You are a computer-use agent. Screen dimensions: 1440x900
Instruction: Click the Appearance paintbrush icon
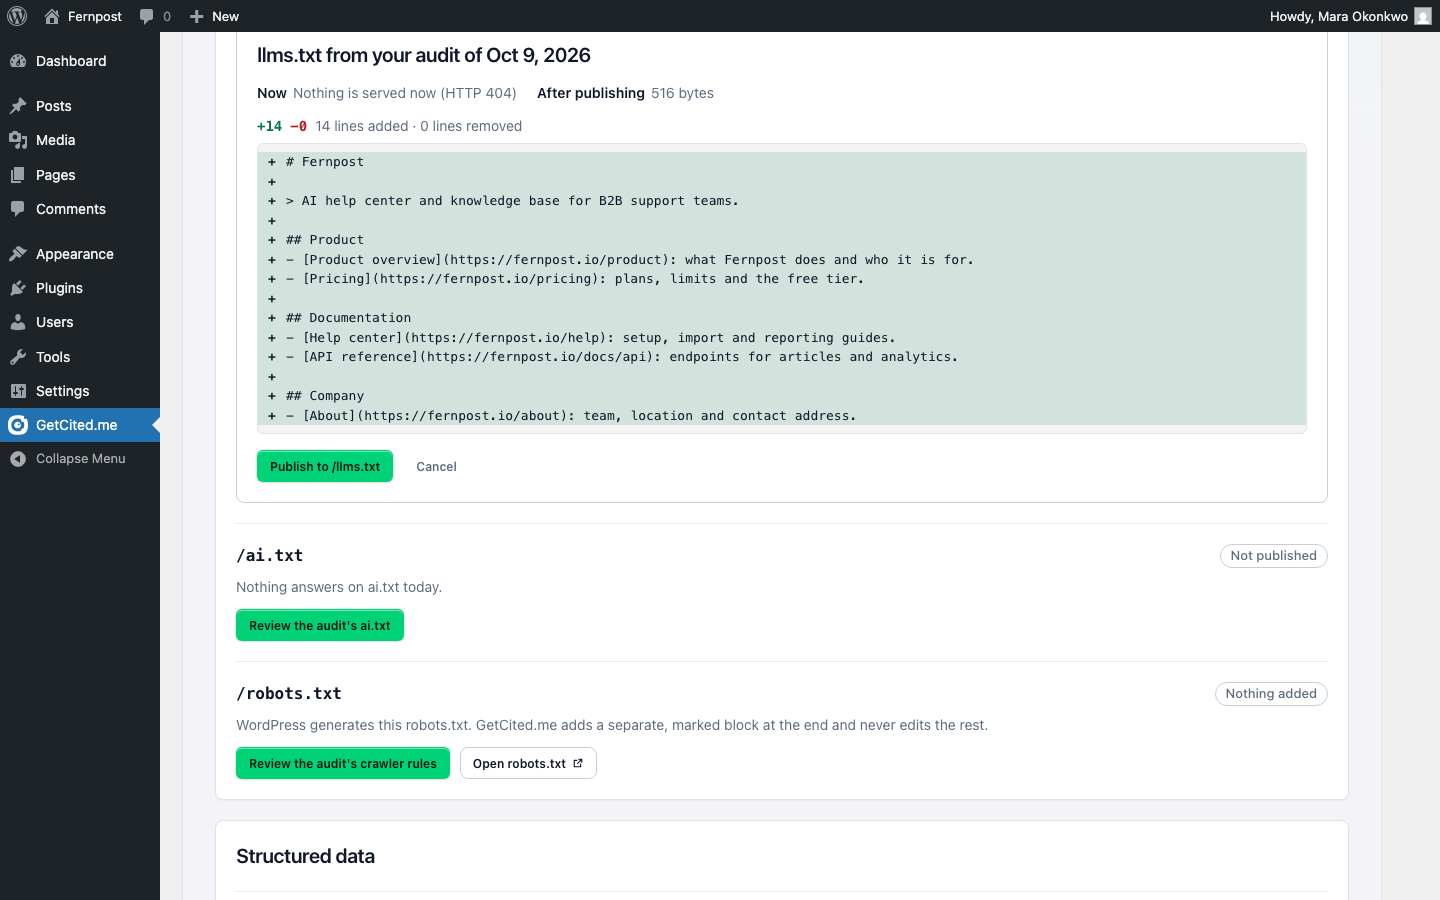18,254
